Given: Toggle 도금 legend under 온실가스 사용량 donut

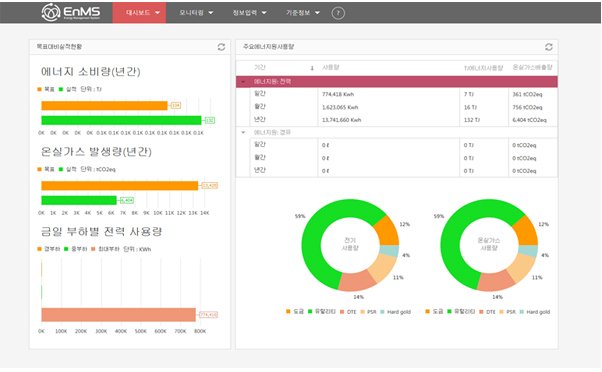Looking at the screenshot, I should coord(434,312).
